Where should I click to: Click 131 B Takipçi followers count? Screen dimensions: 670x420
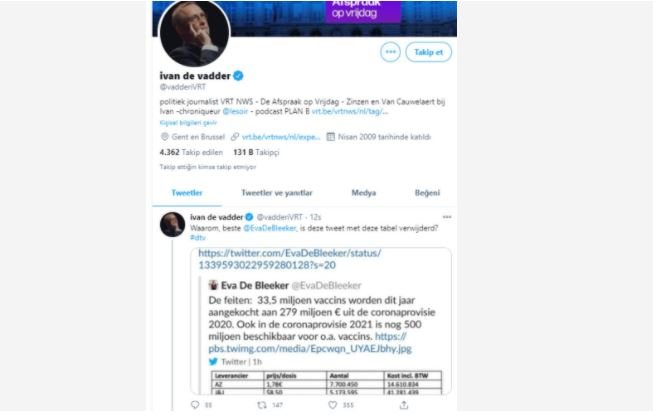tap(256, 152)
